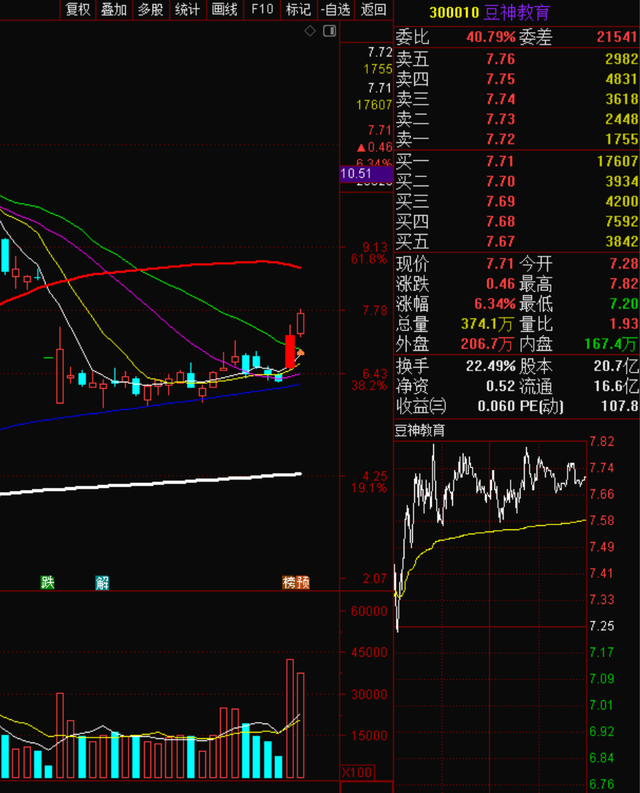This screenshot has width=640, height=793.
Task: Click the purple 10.51 price marker
Action: click(x=366, y=173)
